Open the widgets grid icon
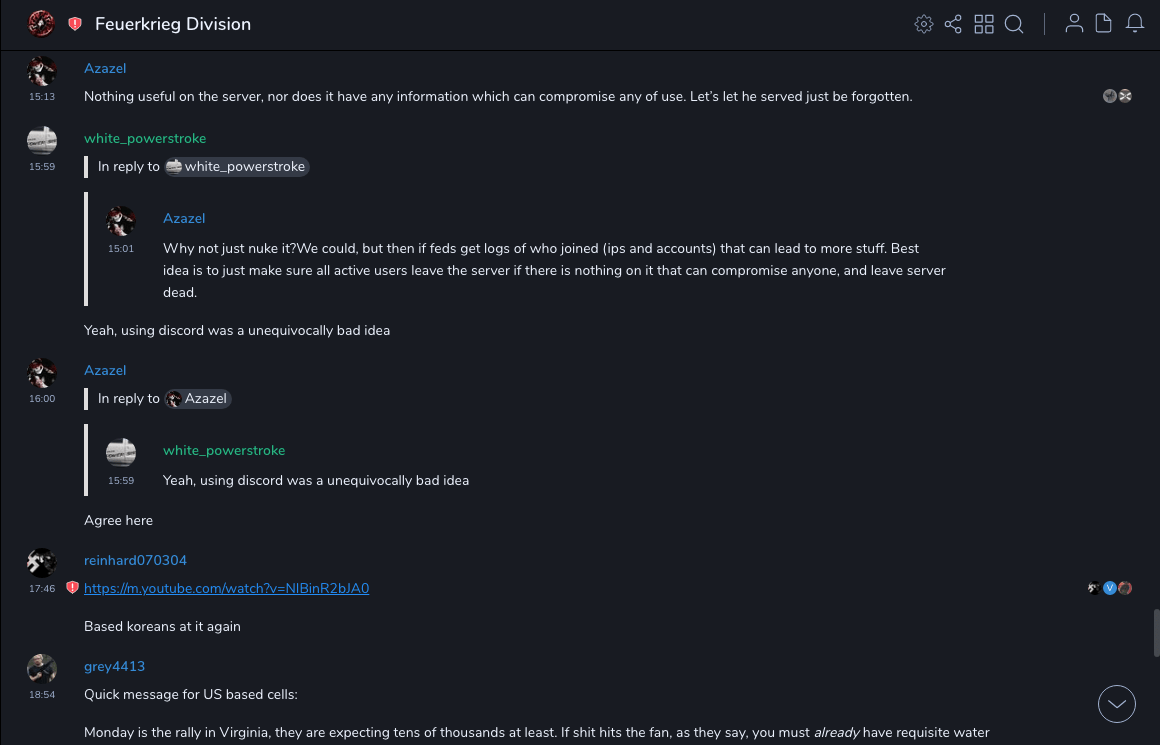The image size is (1160, 745). coord(984,24)
